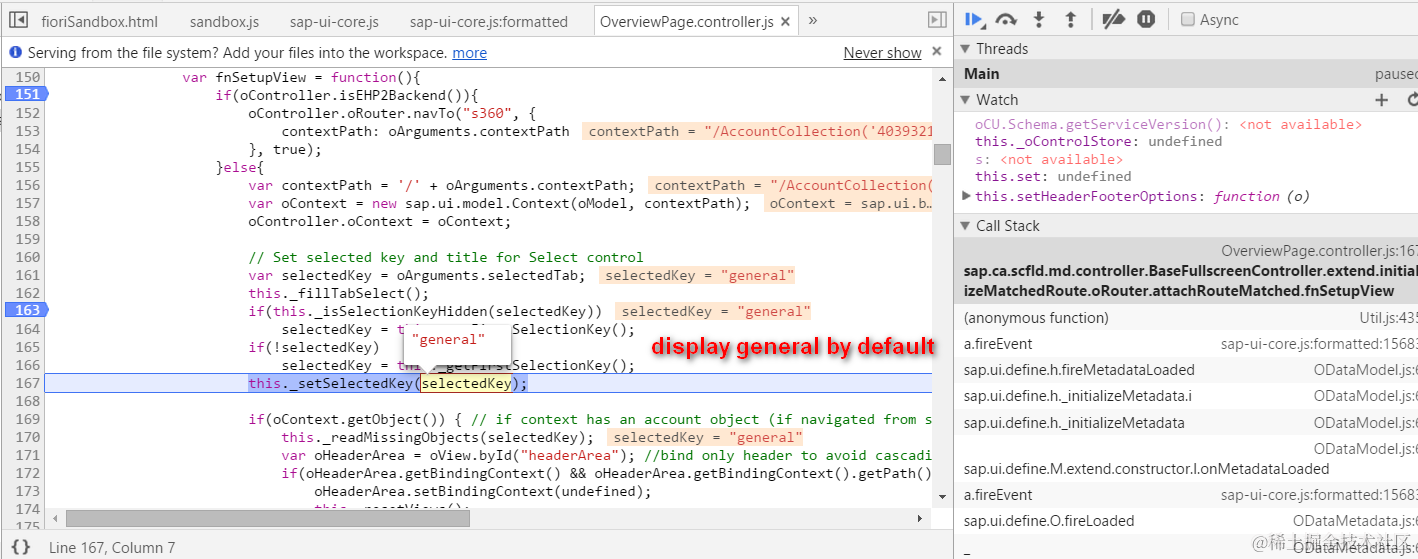Select the fireMetadataLoaded stack frame
1418x559 pixels.
(x=1187, y=370)
